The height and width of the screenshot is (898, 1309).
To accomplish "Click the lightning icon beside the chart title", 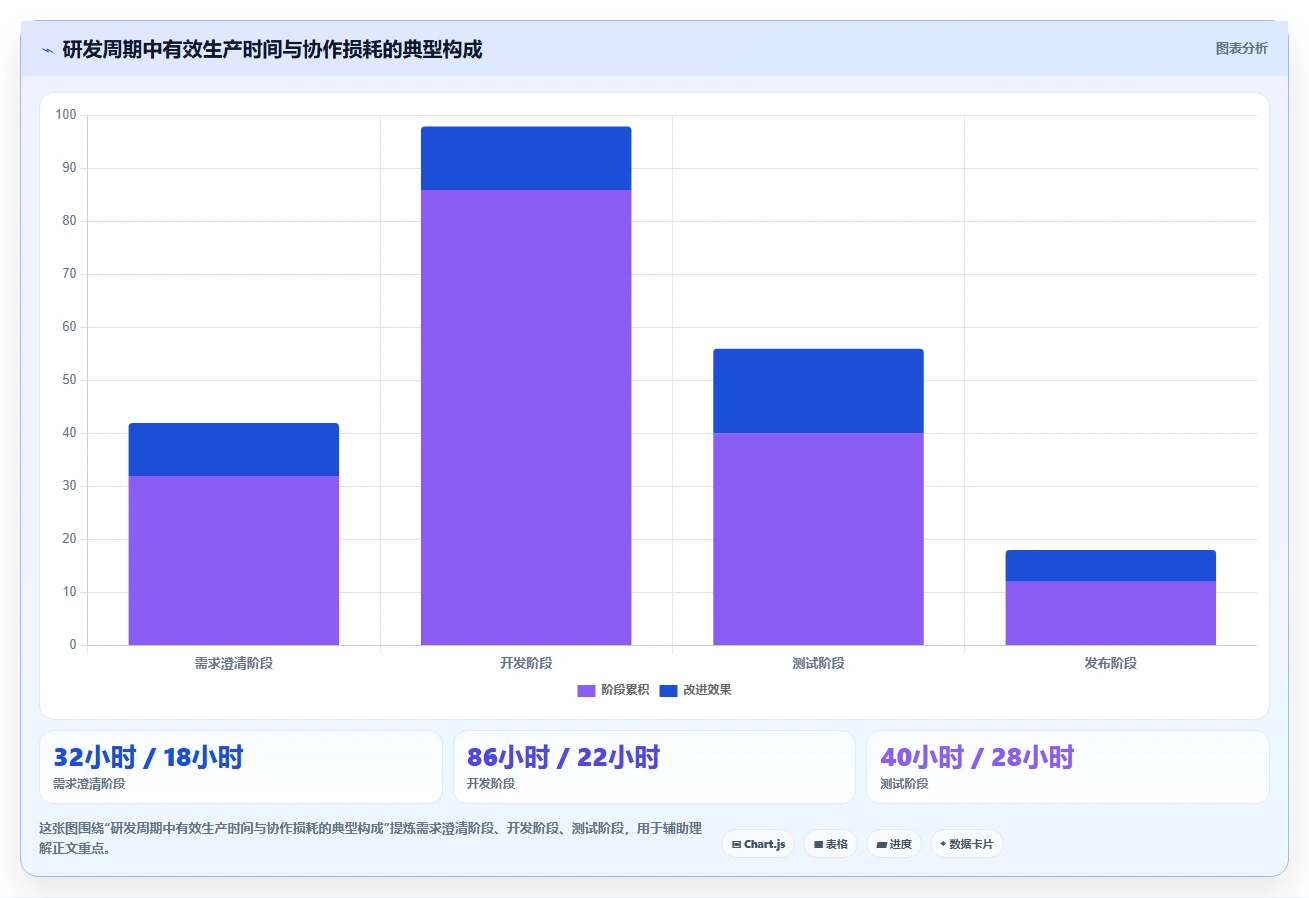I will [x=48, y=50].
